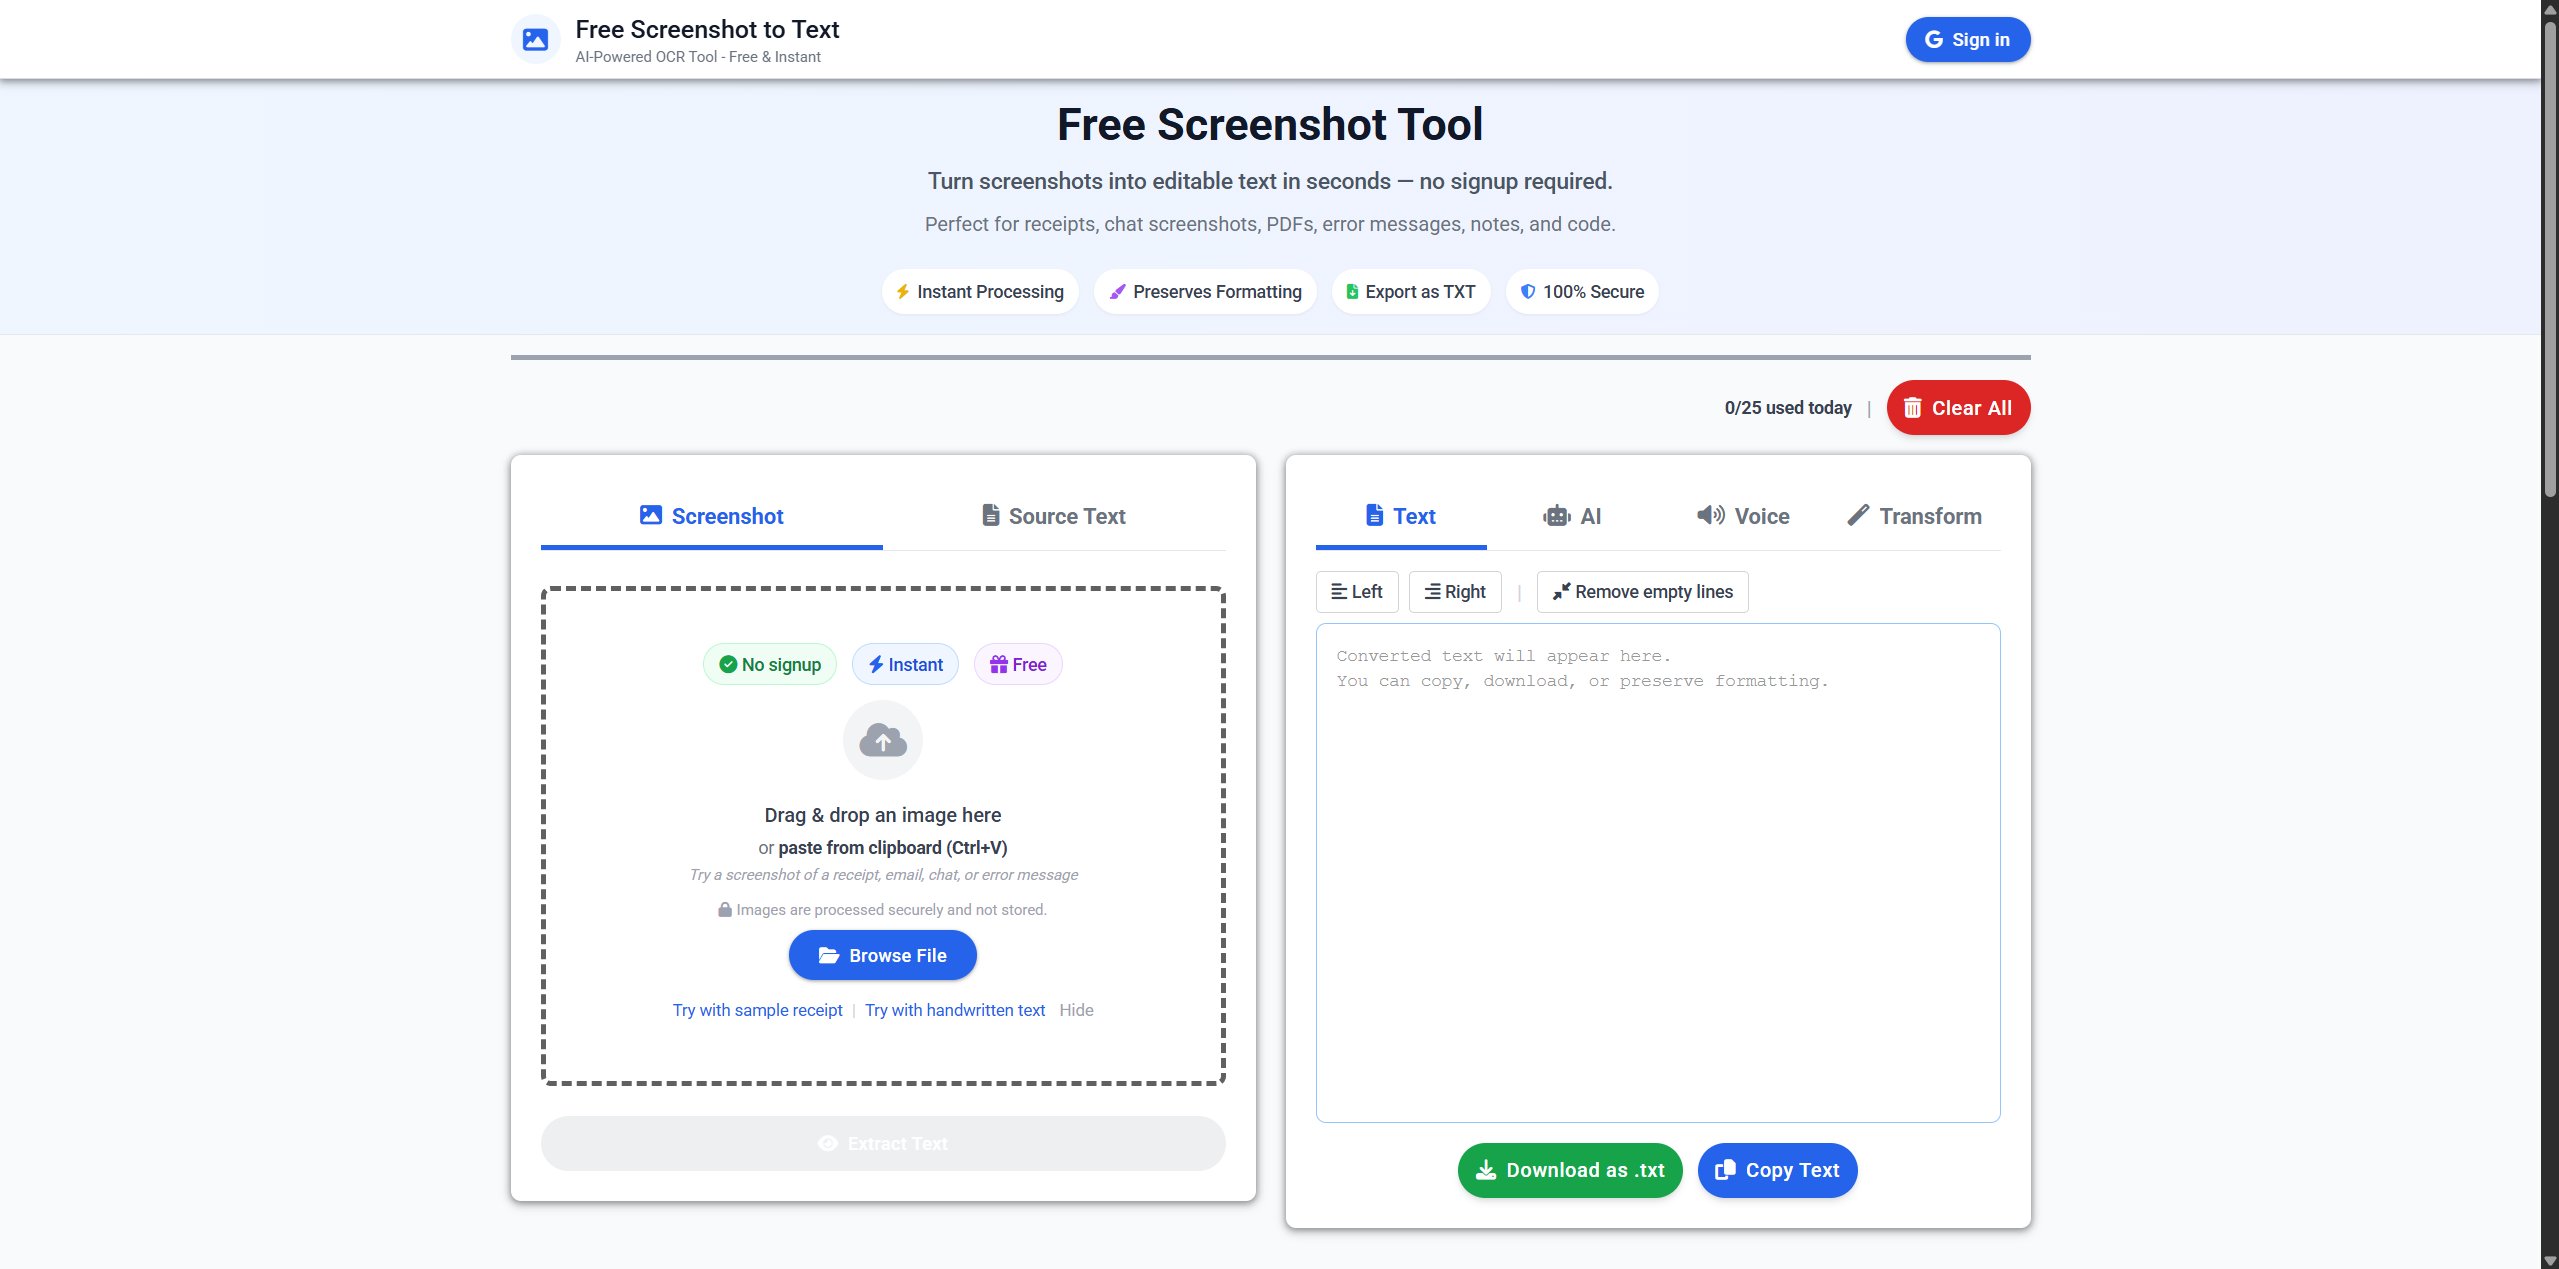Click the shield icon in 100% Secure badge
The image size is (2559, 1269).
click(1527, 291)
